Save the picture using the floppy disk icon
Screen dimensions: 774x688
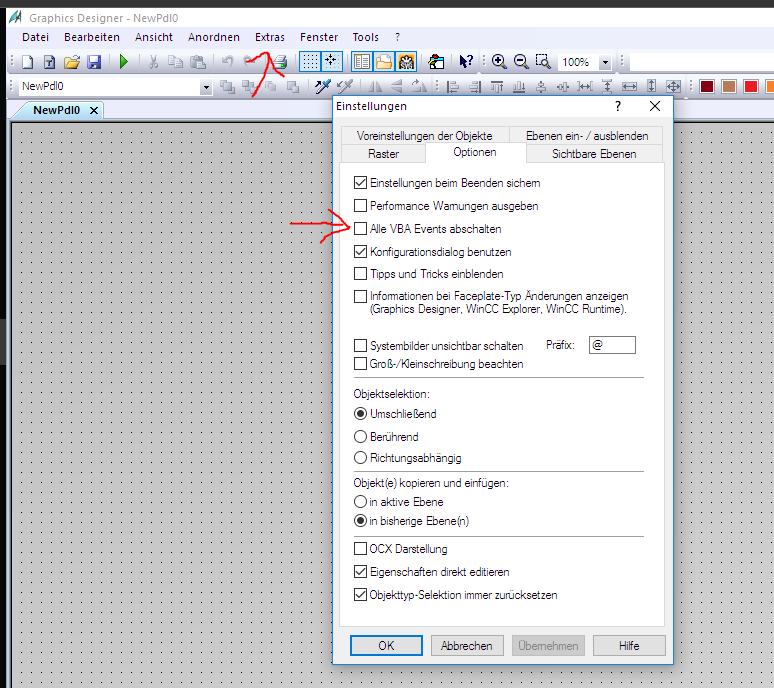(x=94, y=62)
